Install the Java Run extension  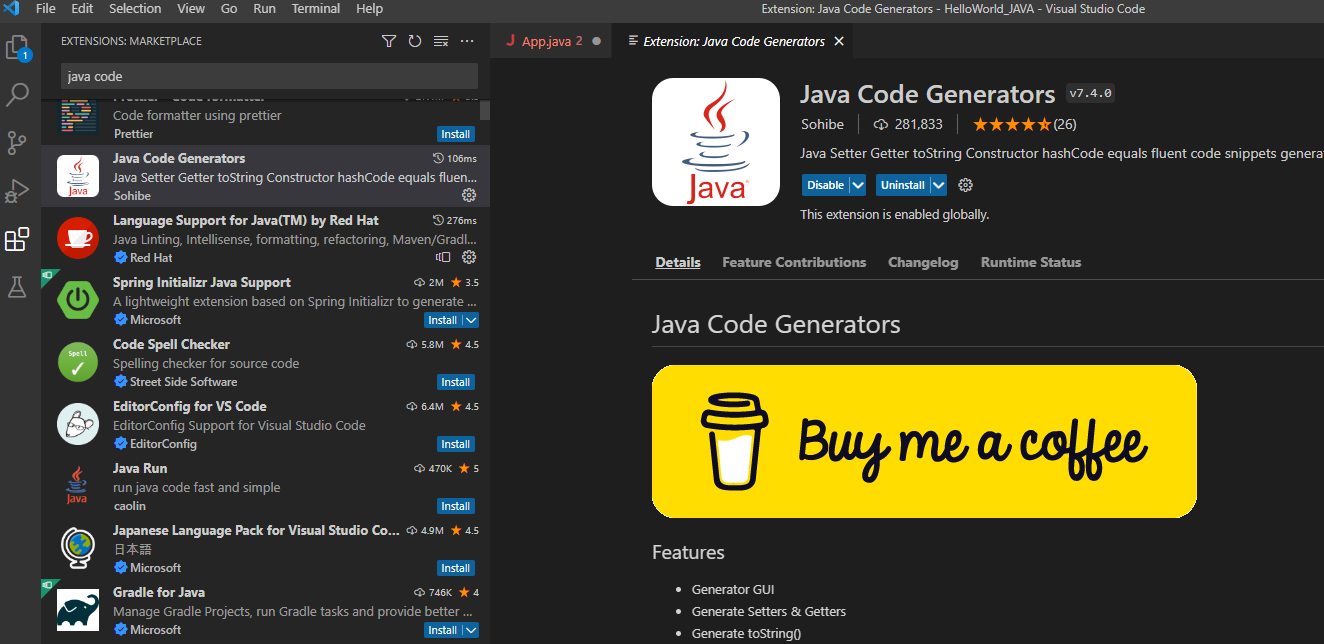point(456,506)
